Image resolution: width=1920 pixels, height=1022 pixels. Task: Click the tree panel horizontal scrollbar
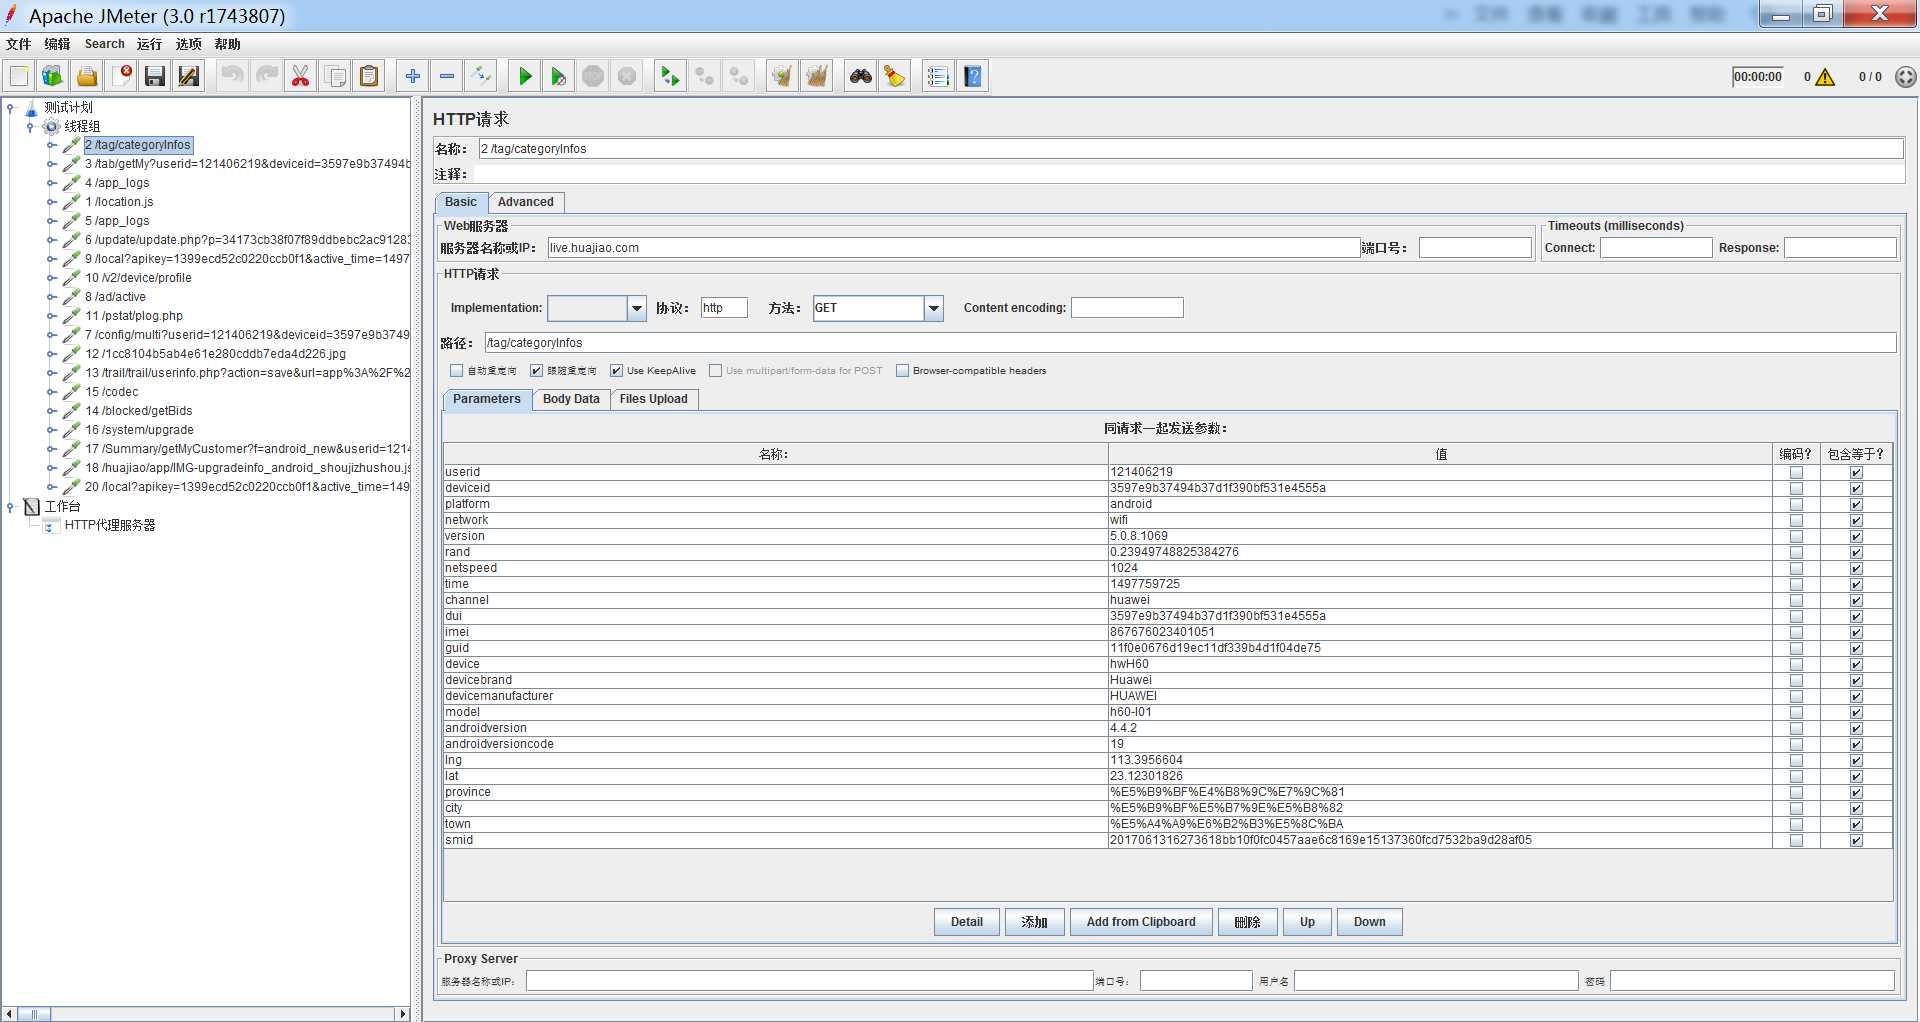tap(207, 1014)
